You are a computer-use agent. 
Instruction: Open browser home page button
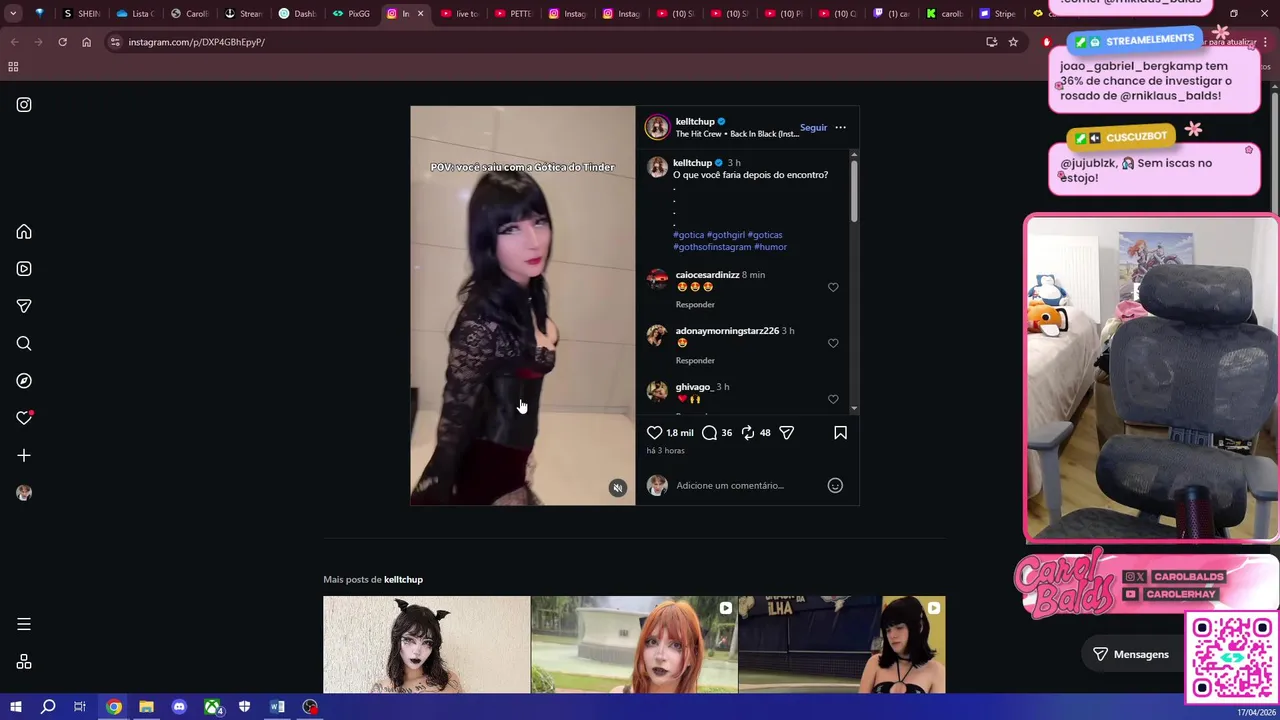[x=86, y=42]
